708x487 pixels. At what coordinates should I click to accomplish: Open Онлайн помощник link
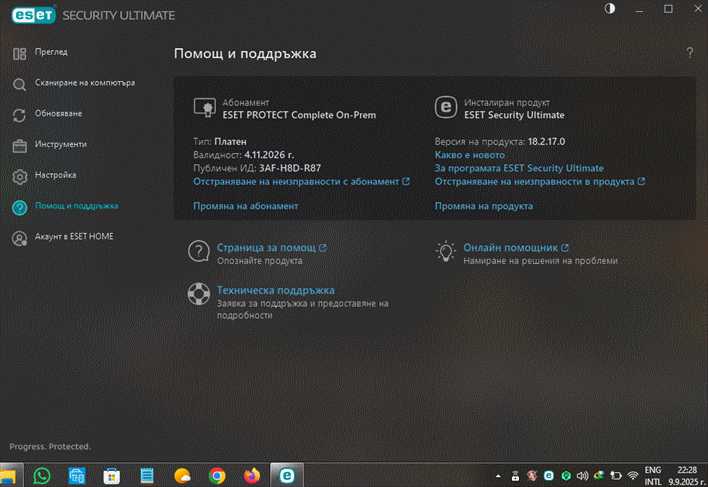[511, 248]
